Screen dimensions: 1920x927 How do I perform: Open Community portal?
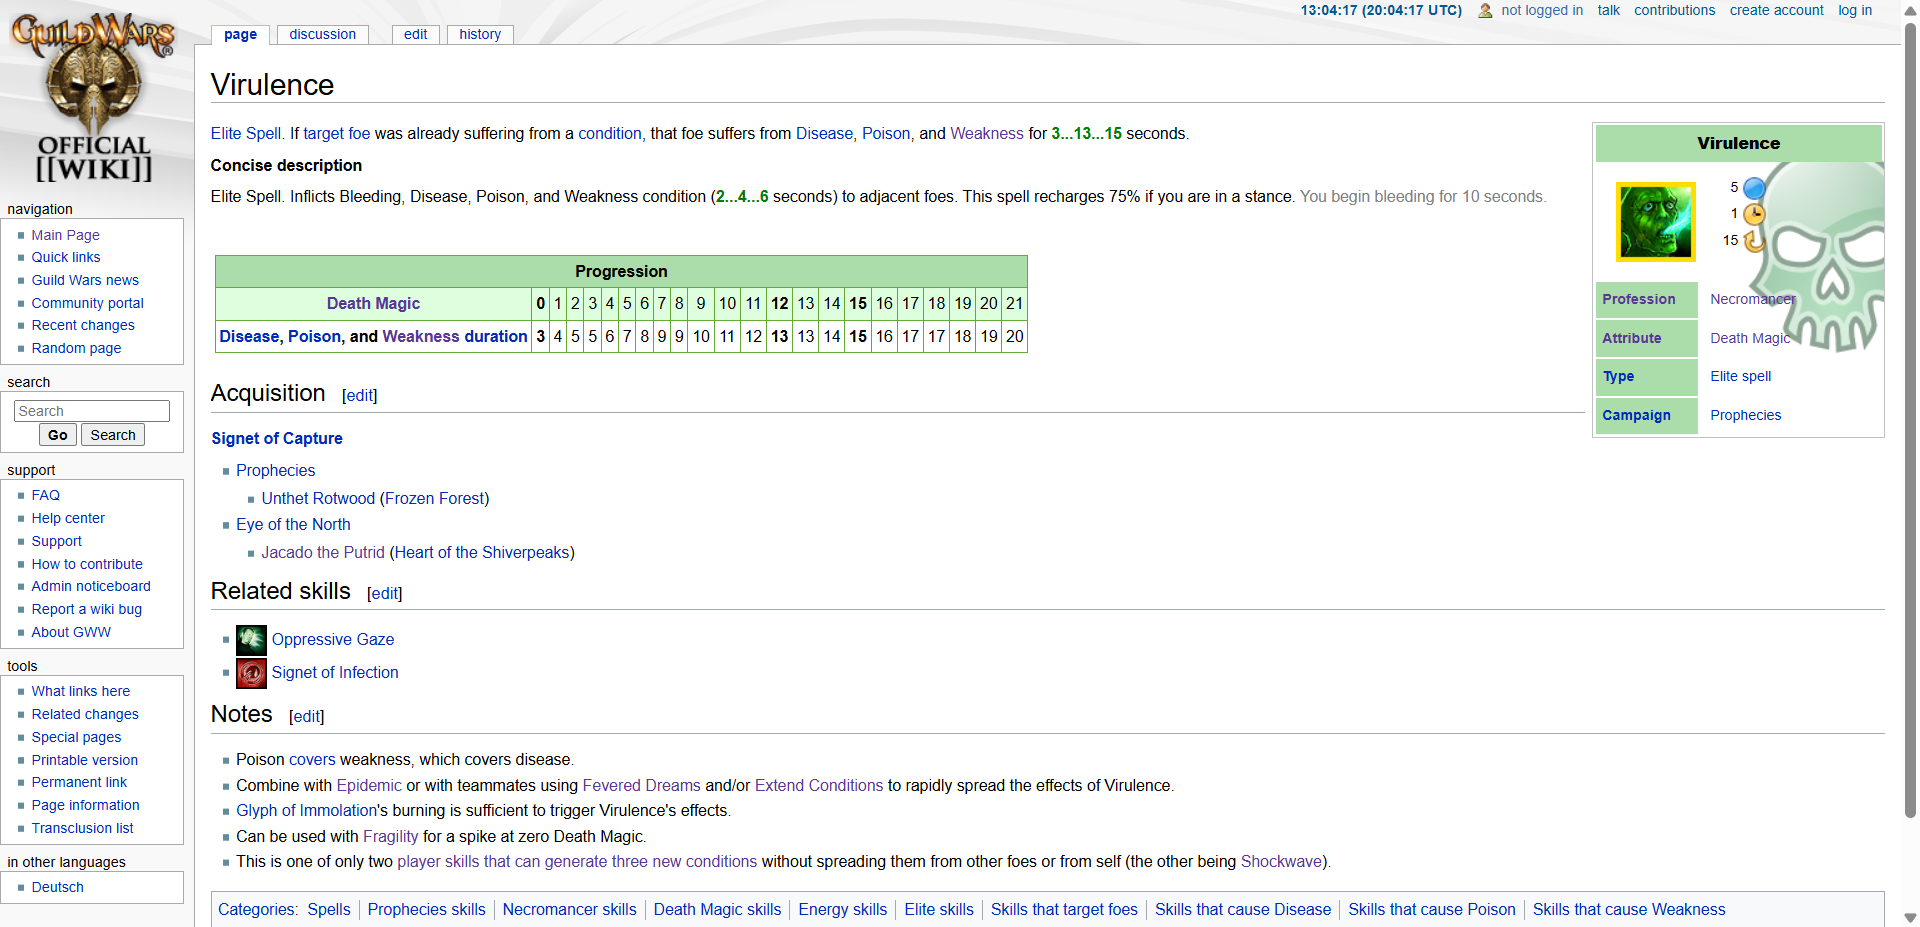click(87, 303)
